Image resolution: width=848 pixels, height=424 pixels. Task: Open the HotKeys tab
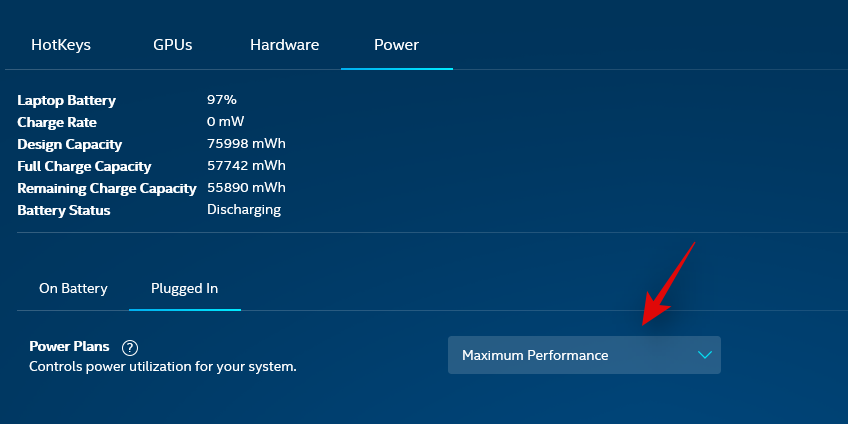point(60,45)
